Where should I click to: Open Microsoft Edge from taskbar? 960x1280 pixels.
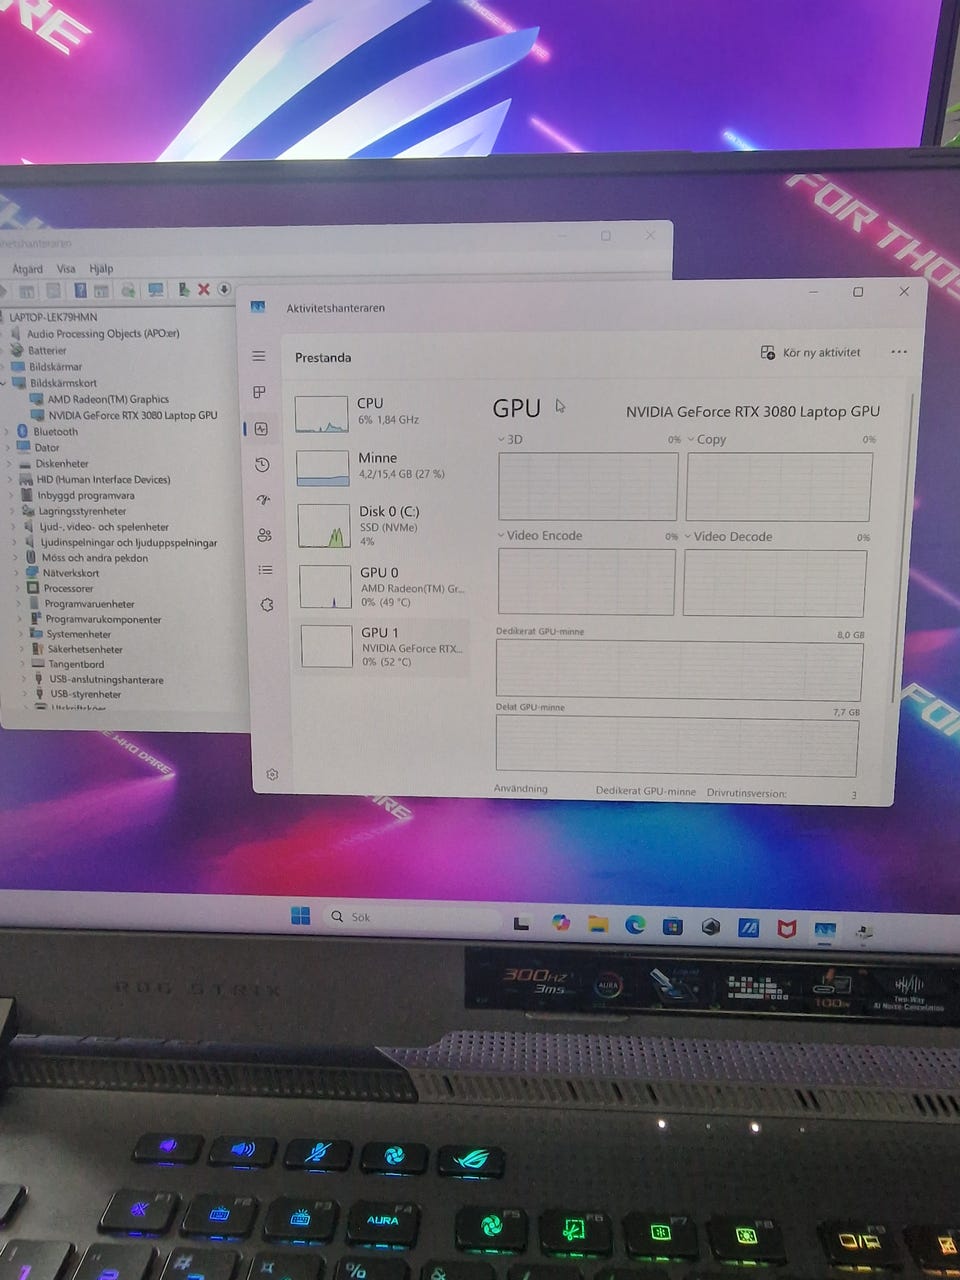click(x=635, y=925)
